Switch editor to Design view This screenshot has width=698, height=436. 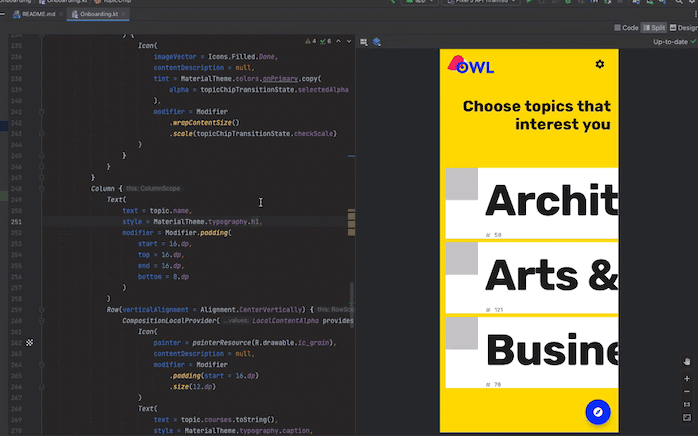click(685, 28)
